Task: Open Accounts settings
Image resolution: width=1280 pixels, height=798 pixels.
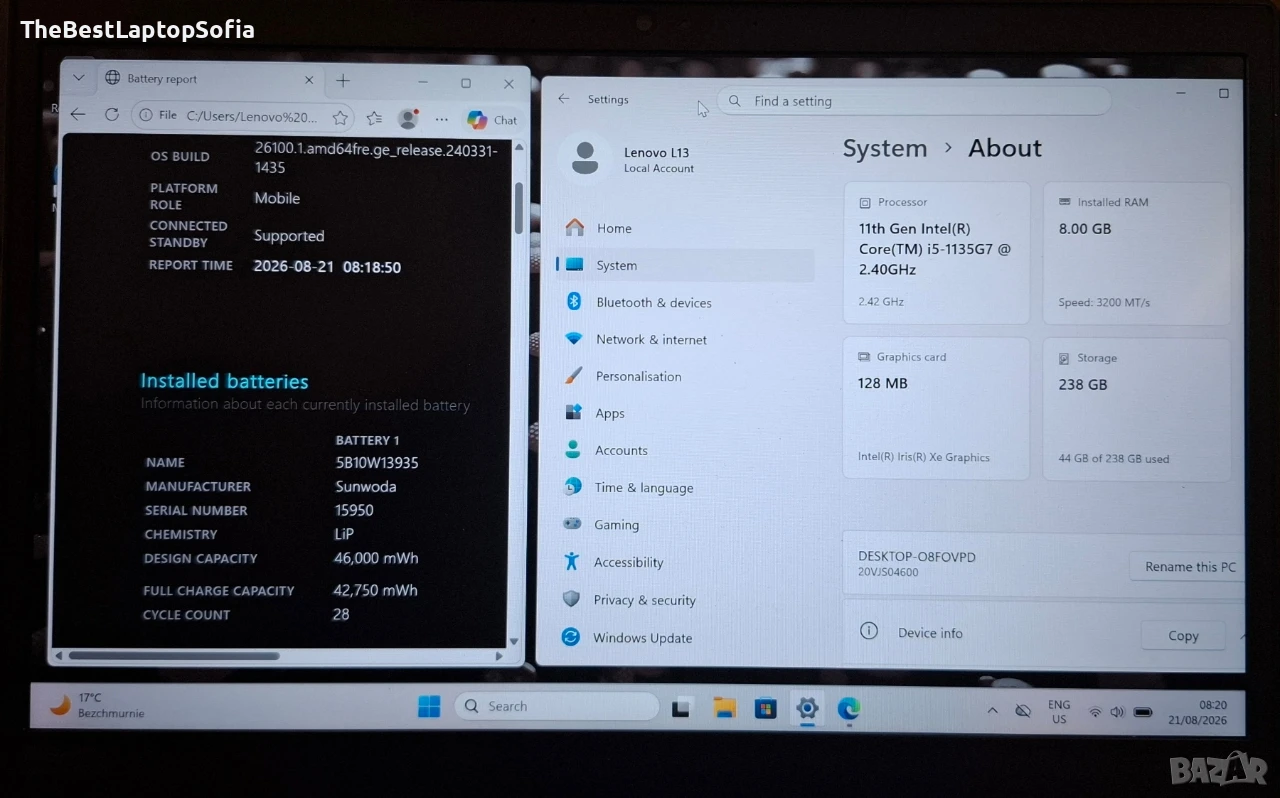Action: 685,450
